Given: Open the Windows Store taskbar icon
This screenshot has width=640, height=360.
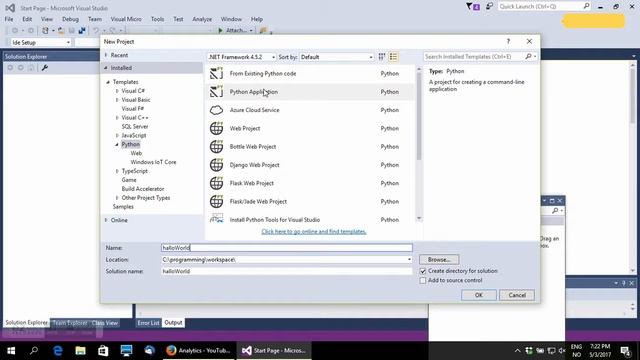Looking at the screenshot, I should 103,350.
